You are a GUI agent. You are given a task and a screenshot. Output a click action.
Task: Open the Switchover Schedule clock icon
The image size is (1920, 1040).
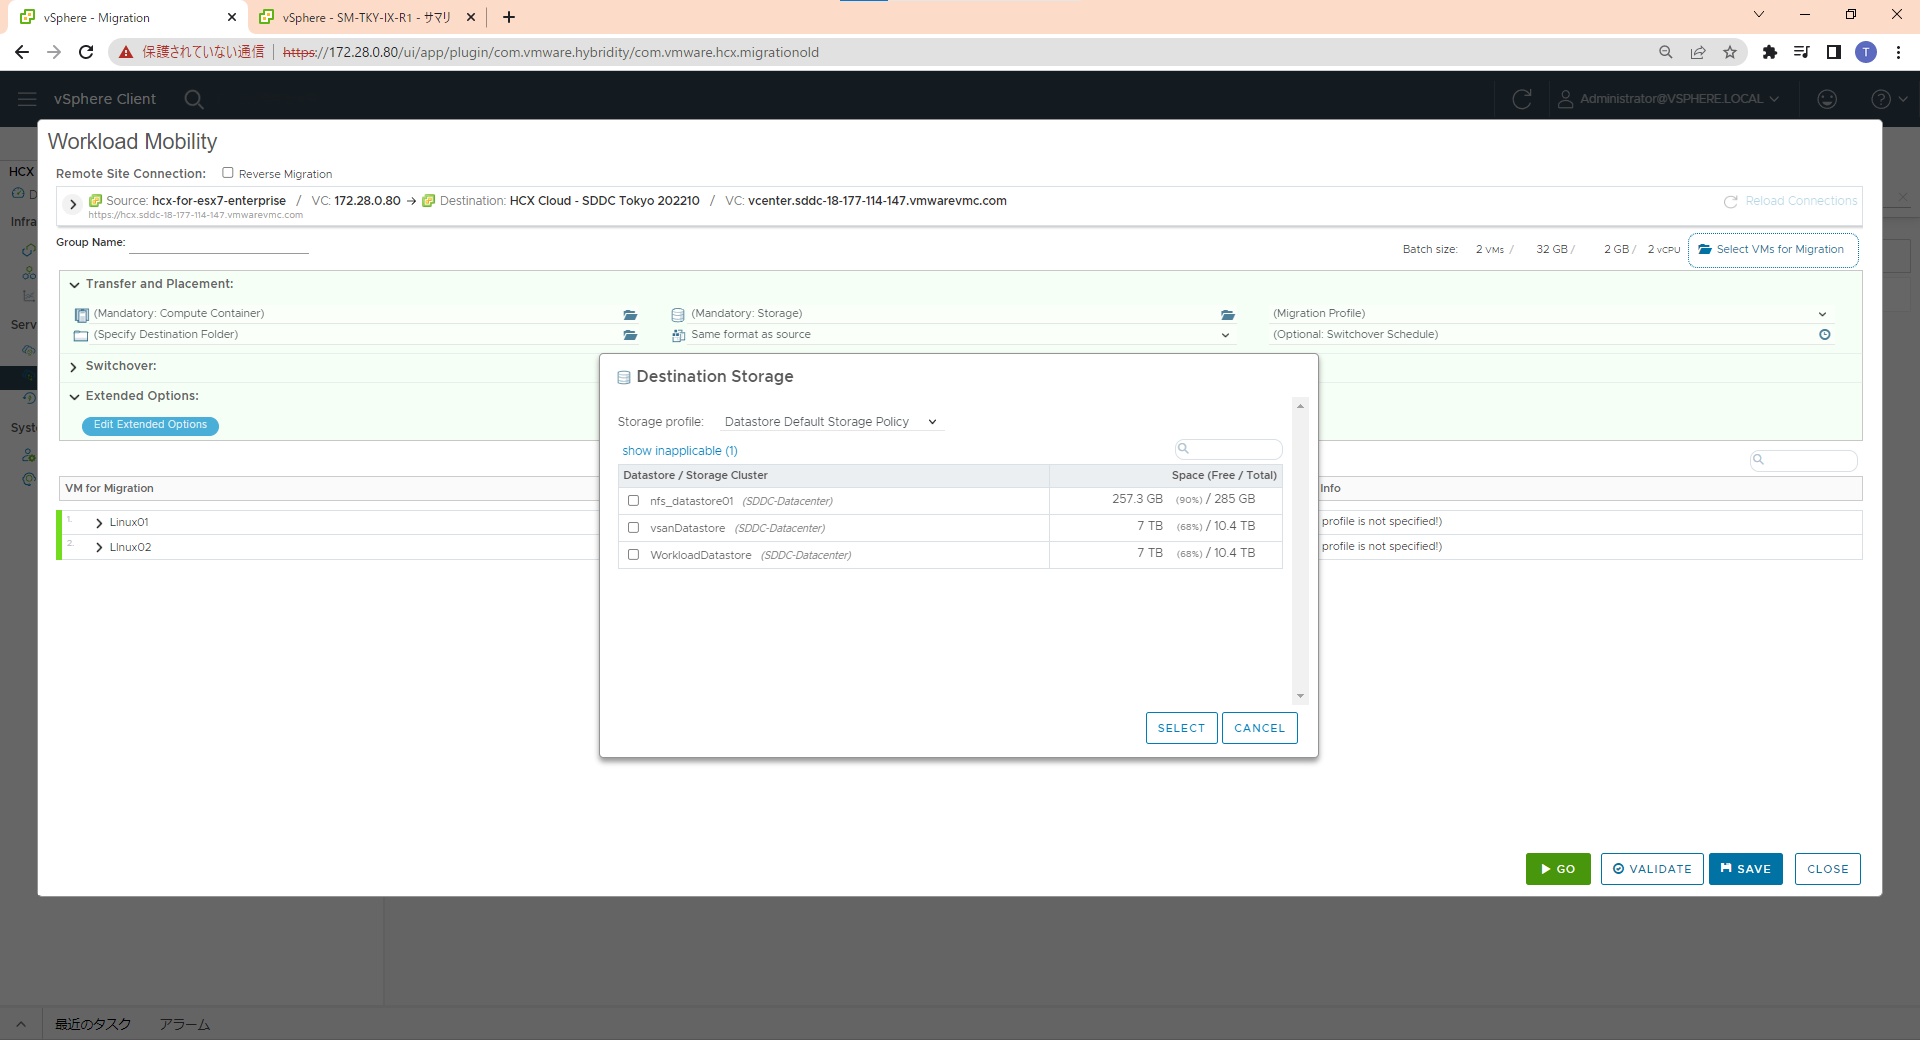pyautogui.click(x=1825, y=335)
